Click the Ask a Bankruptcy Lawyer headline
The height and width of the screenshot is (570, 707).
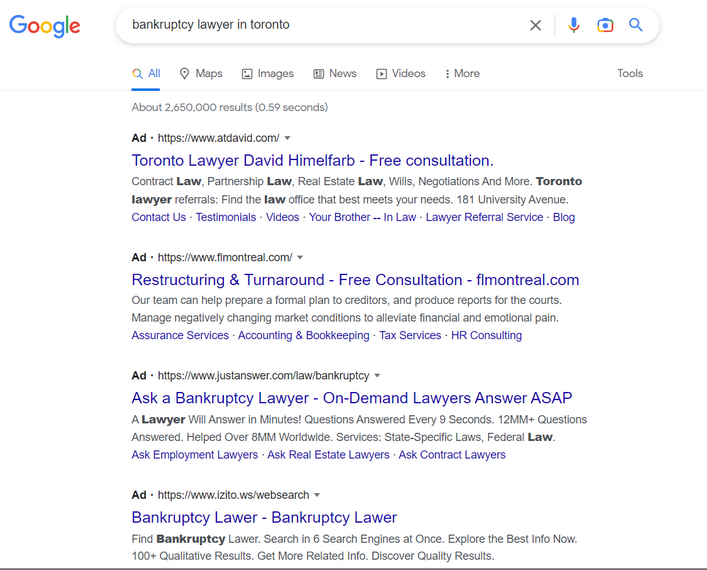coord(352,398)
